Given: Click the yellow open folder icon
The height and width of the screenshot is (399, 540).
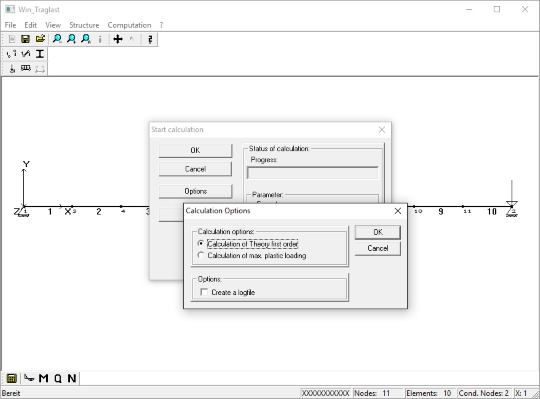Looking at the screenshot, I should 40,39.
